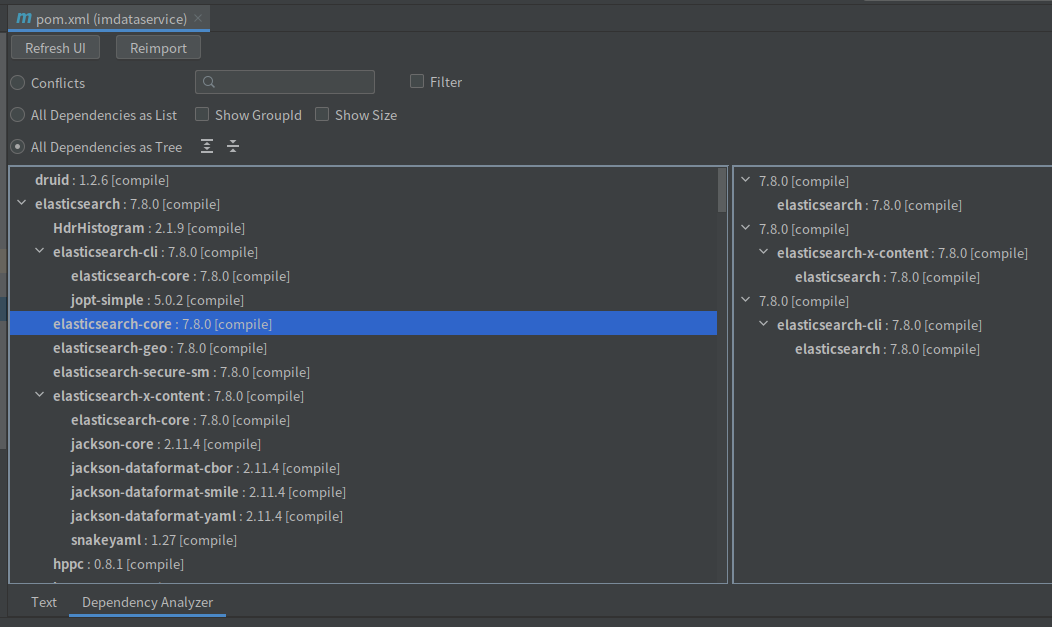
Task: Collapse the first 7.8.0 node in right panel
Action: pos(745,180)
